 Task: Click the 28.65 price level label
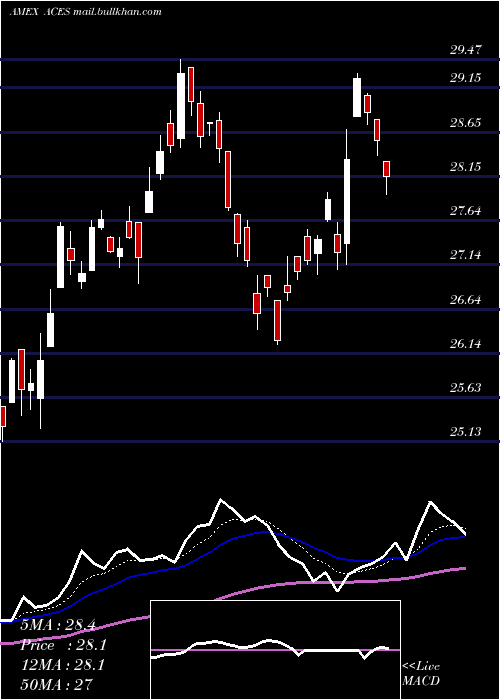coord(466,123)
